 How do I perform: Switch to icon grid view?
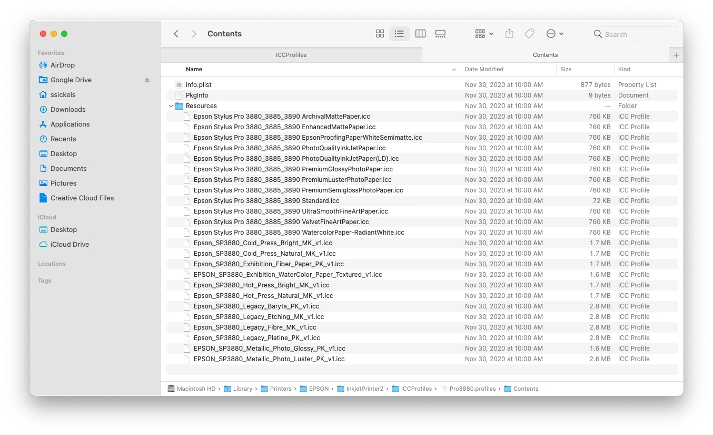click(380, 34)
